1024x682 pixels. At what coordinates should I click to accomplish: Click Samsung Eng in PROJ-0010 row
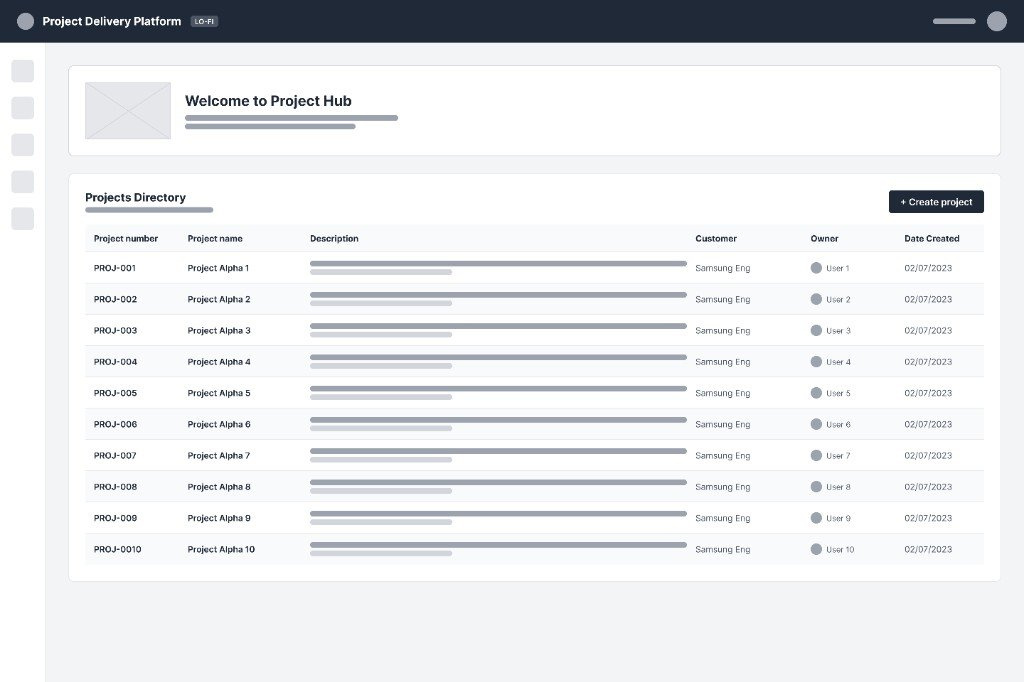[x=723, y=549]
